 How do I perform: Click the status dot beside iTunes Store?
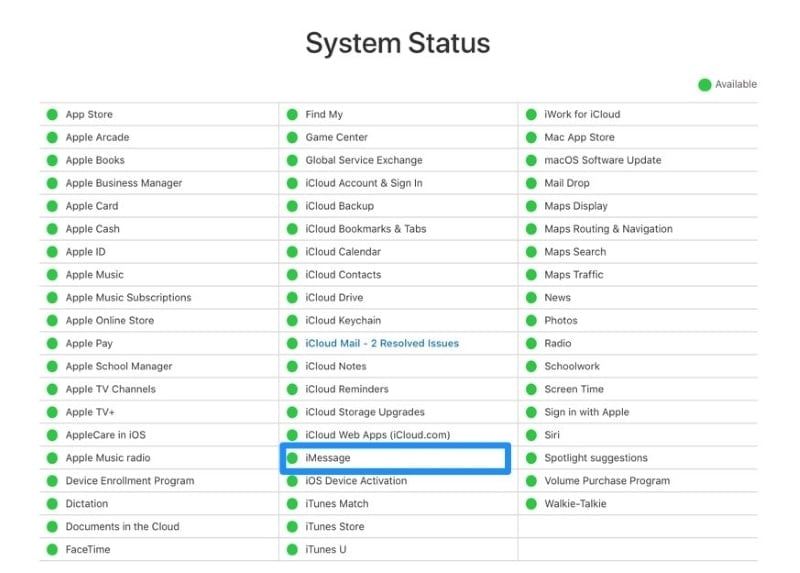(292, 527)
